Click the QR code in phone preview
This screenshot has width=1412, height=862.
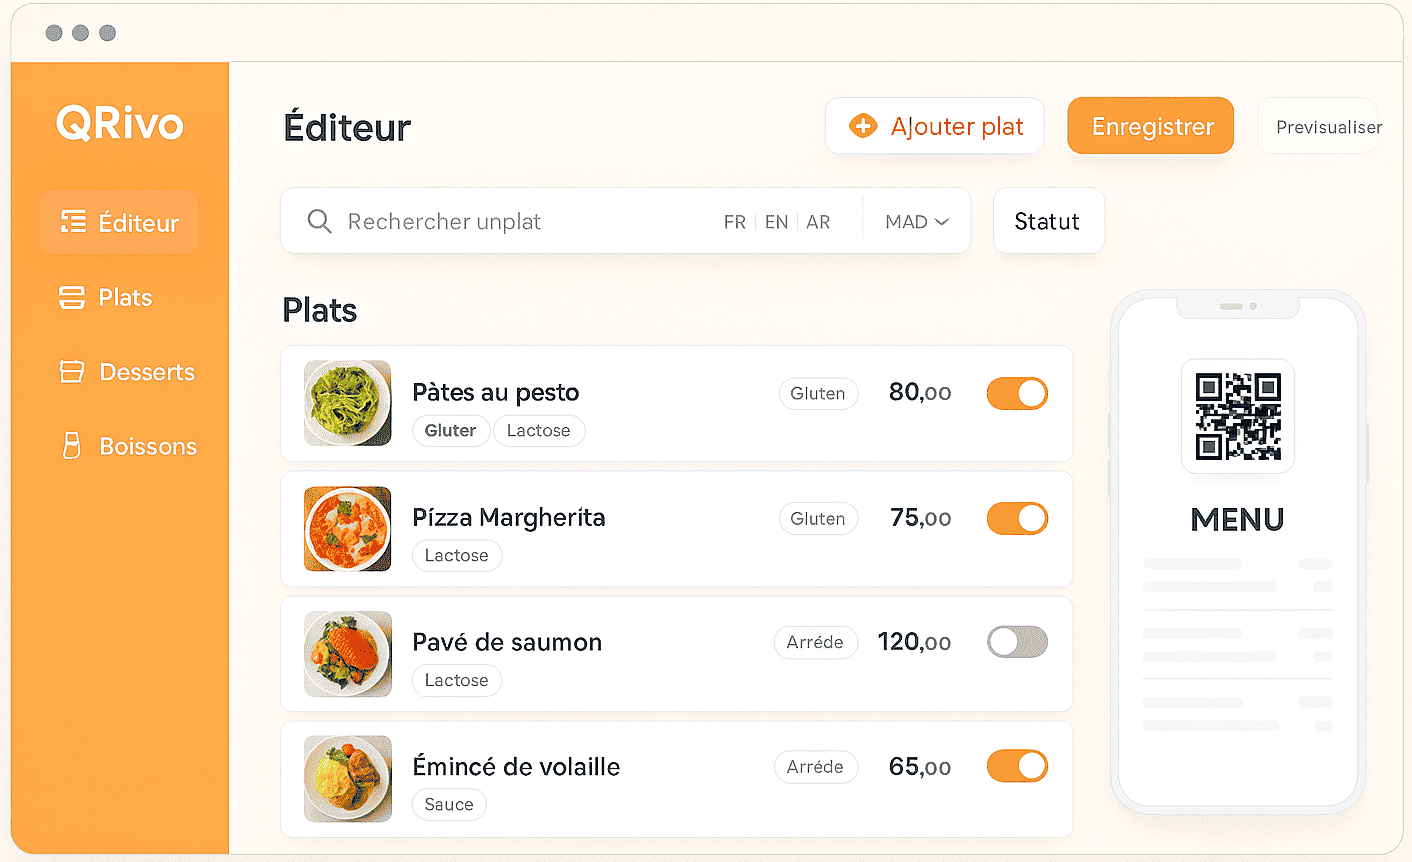coord(1238,416)
